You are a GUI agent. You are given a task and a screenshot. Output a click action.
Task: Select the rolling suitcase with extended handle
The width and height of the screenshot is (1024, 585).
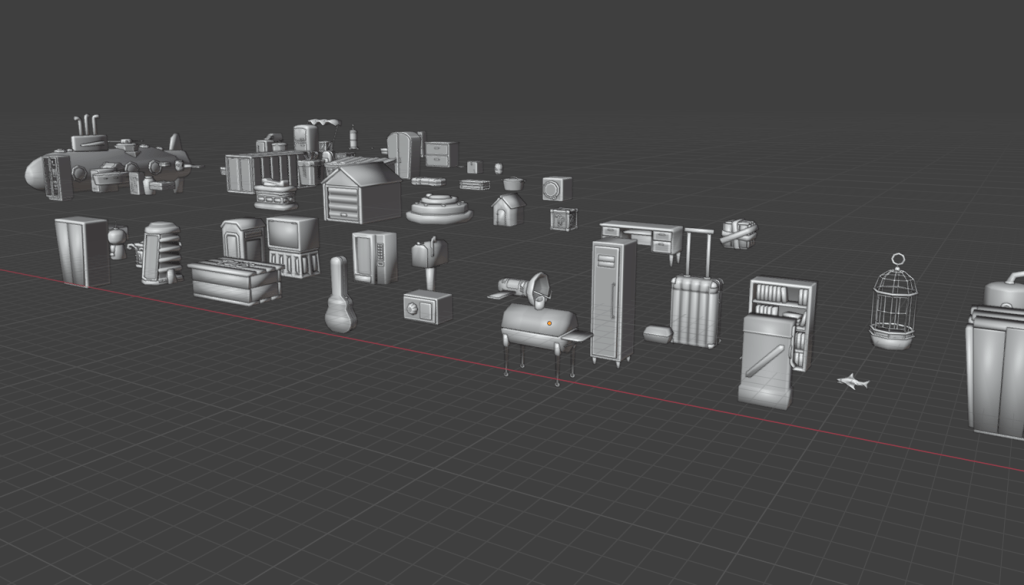[x=695, y=307]
